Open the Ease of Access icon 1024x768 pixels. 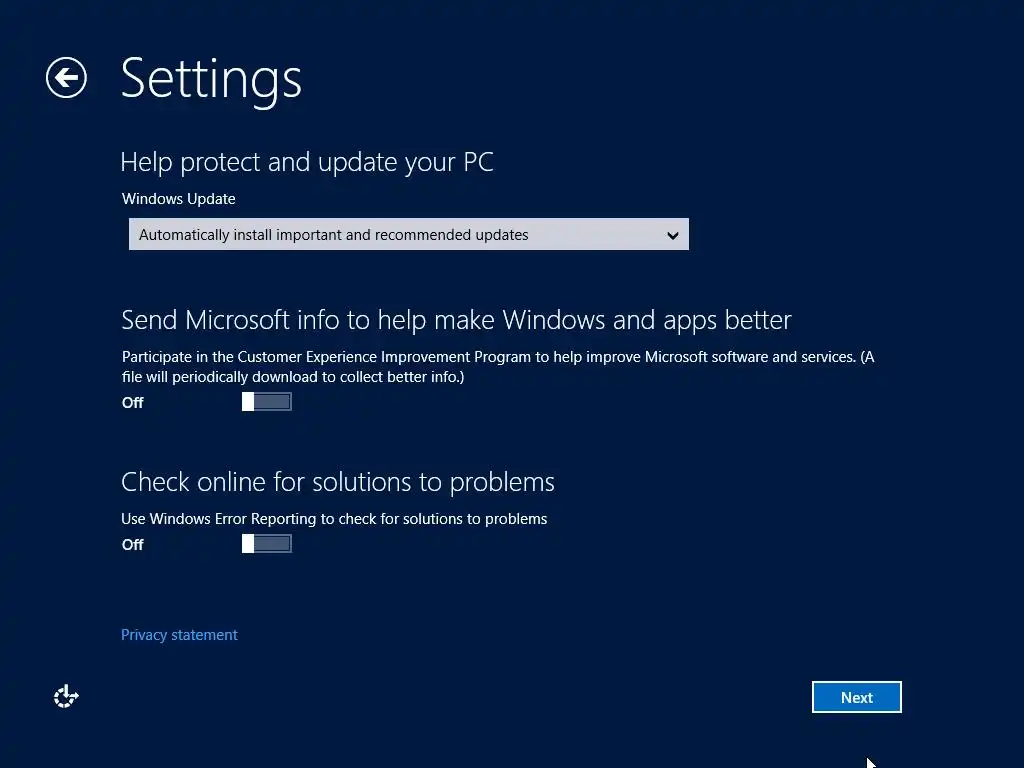(x=66, y=697)
